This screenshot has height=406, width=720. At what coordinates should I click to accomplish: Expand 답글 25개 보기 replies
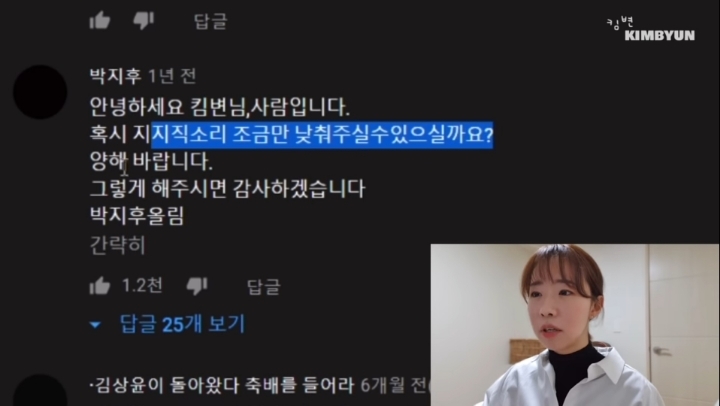tap(182, 324)
